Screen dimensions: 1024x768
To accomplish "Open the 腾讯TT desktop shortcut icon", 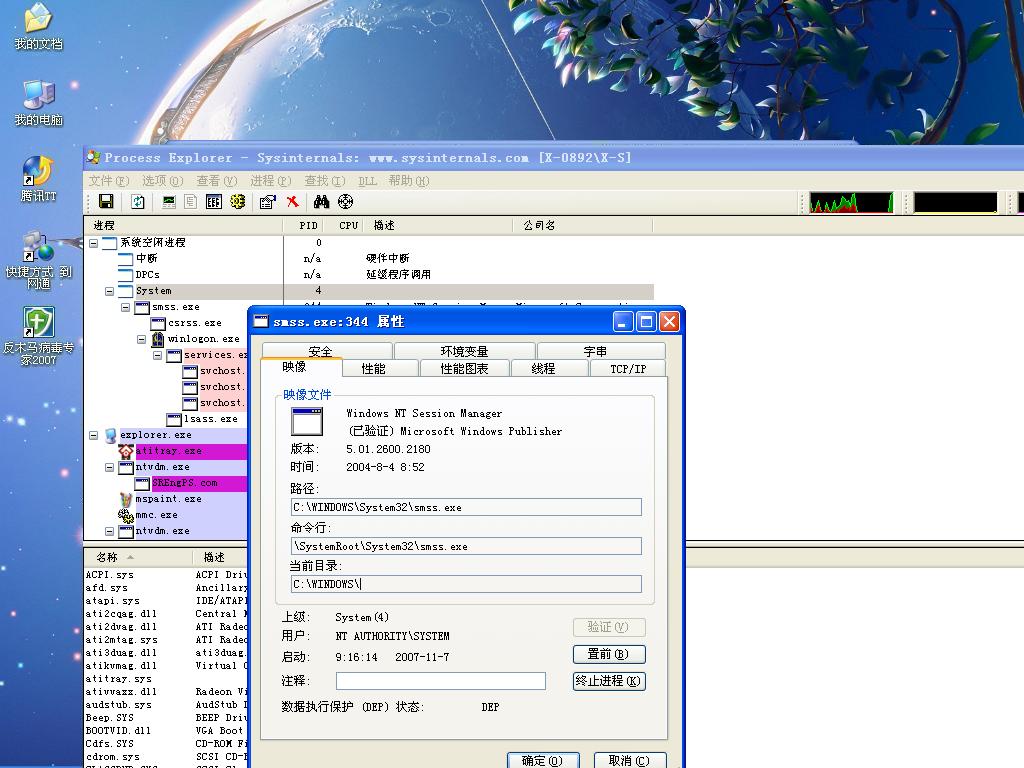I will (38, 171).
